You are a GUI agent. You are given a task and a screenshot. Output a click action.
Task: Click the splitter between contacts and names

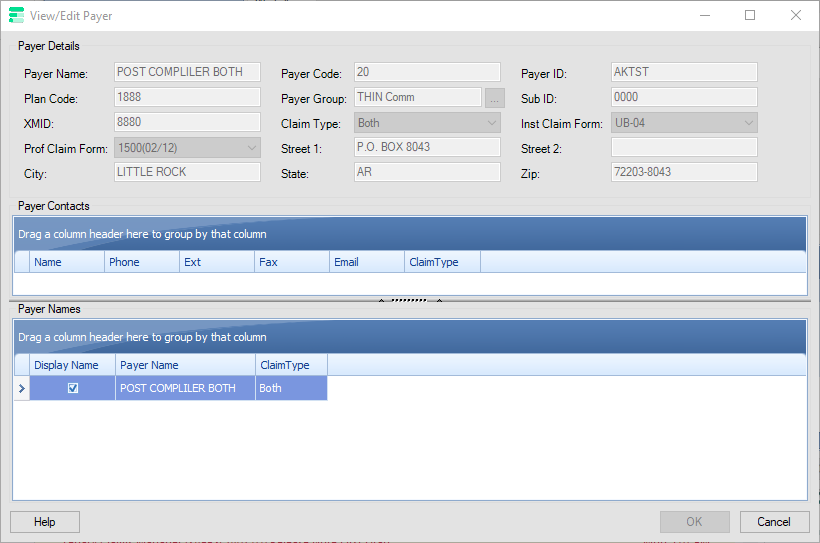pyautogui.click(x=409, y=300)
